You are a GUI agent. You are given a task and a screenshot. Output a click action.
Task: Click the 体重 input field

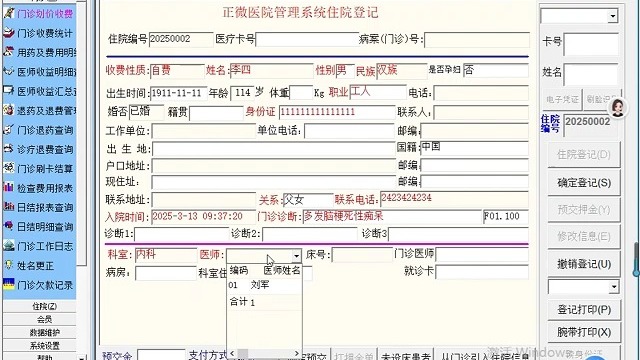(x=301, y=93)
